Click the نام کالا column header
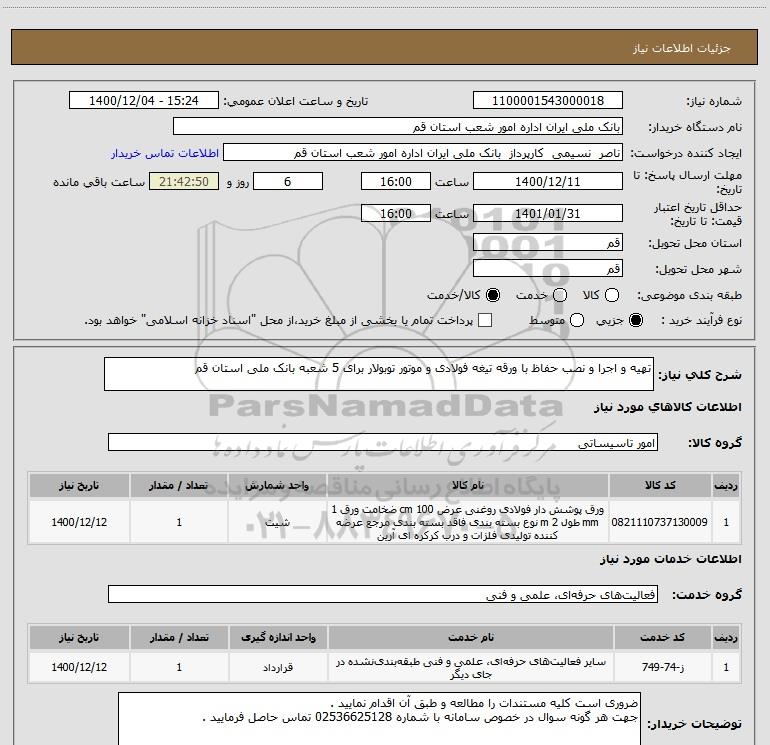Viewport: 770px width, 745px height. (x=468, y=486)
